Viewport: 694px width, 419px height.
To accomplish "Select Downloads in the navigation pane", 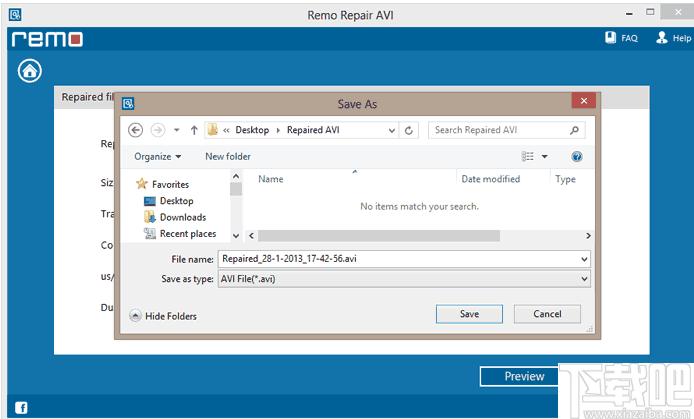I will point(182,217).
